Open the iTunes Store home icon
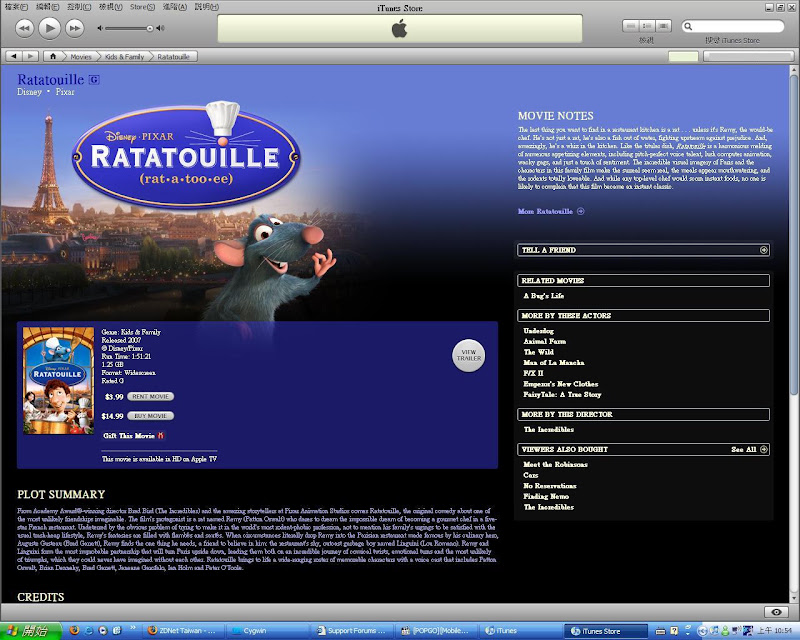Screen dimensions: 800x640 pos(53,56)
